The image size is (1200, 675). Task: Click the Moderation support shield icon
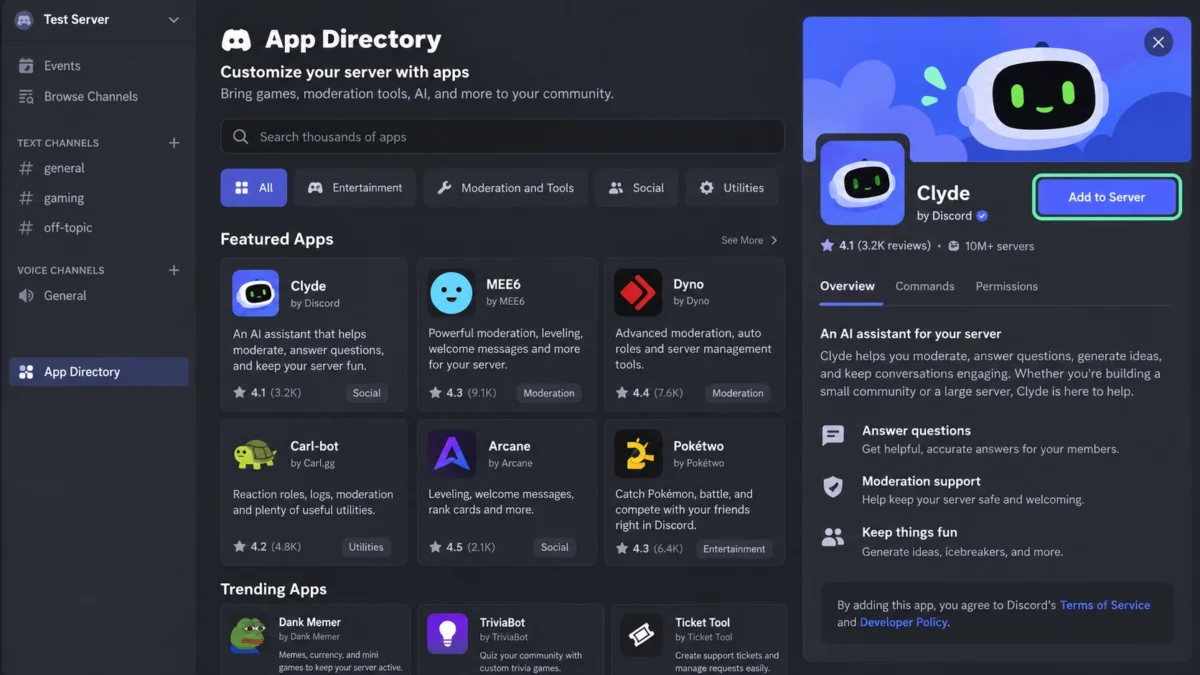click(833, 487)
